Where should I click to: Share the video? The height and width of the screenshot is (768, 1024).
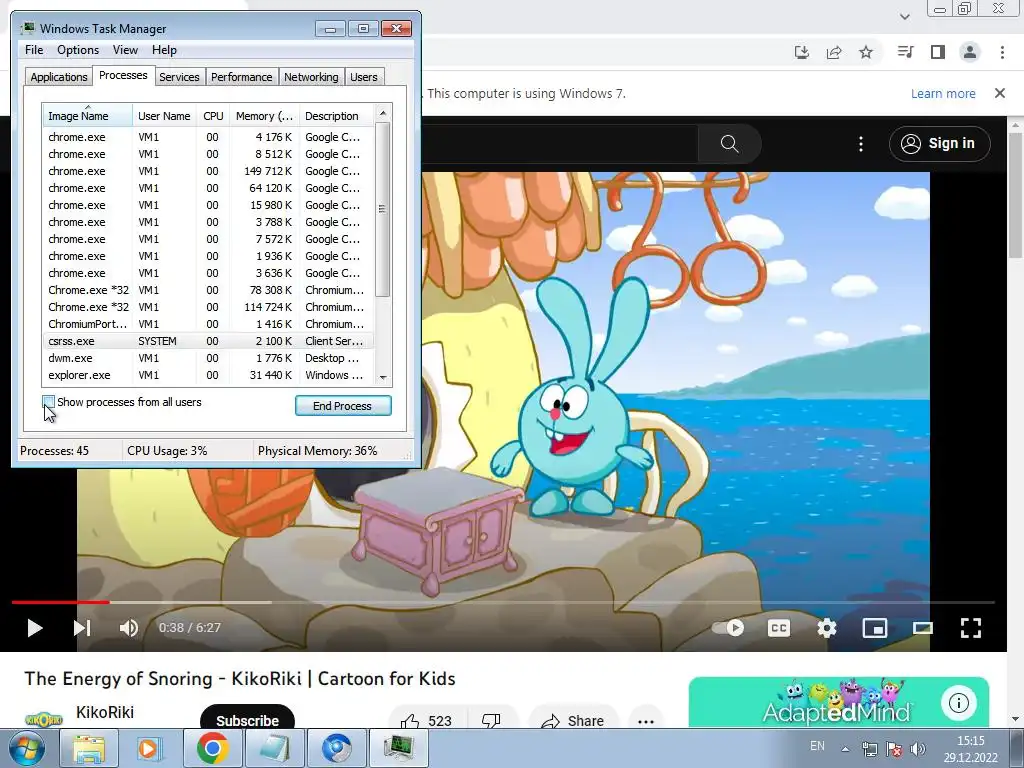(x=573, y=720)
